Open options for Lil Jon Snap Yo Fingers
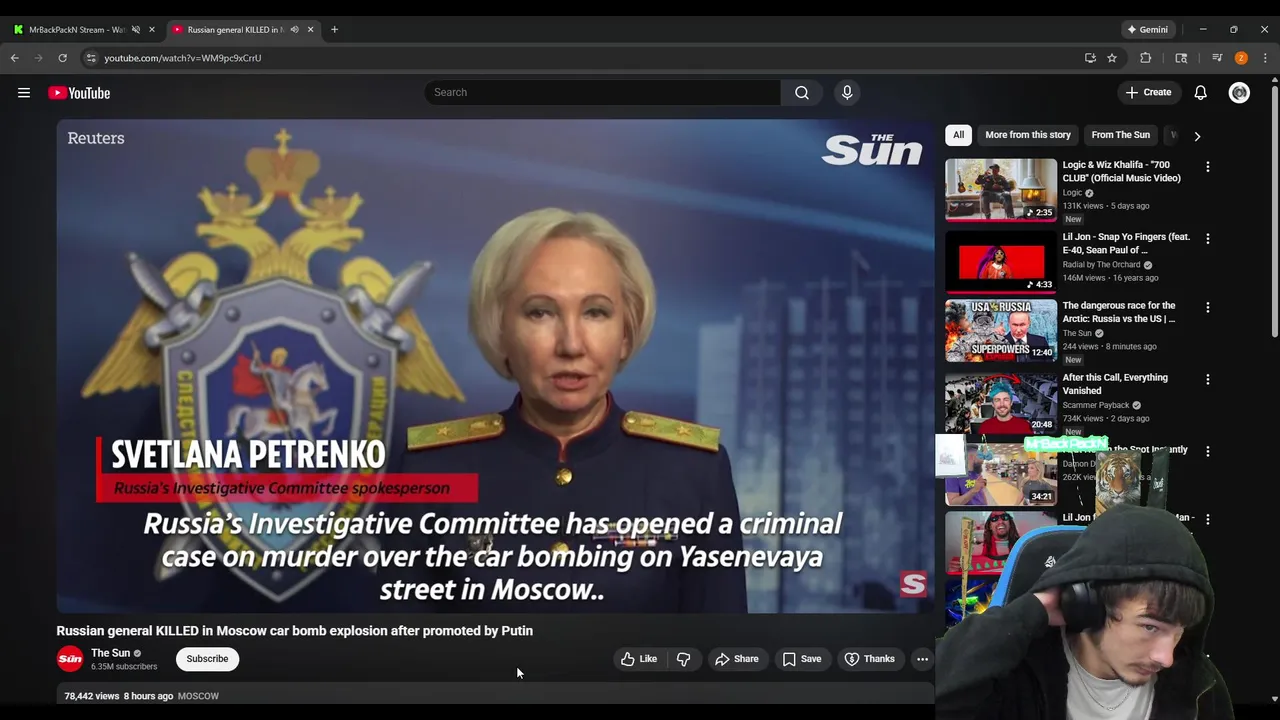The height and width of the screenshot is (720, 1280). pyautogui.click(x=1207, y=239)
